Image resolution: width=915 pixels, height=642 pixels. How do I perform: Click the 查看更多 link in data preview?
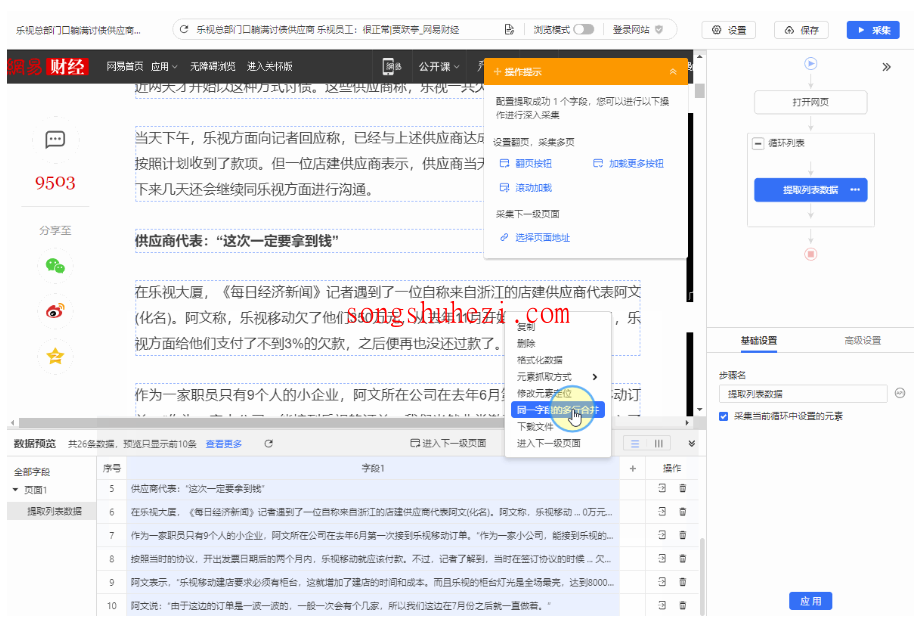click(x=223, y=444)
